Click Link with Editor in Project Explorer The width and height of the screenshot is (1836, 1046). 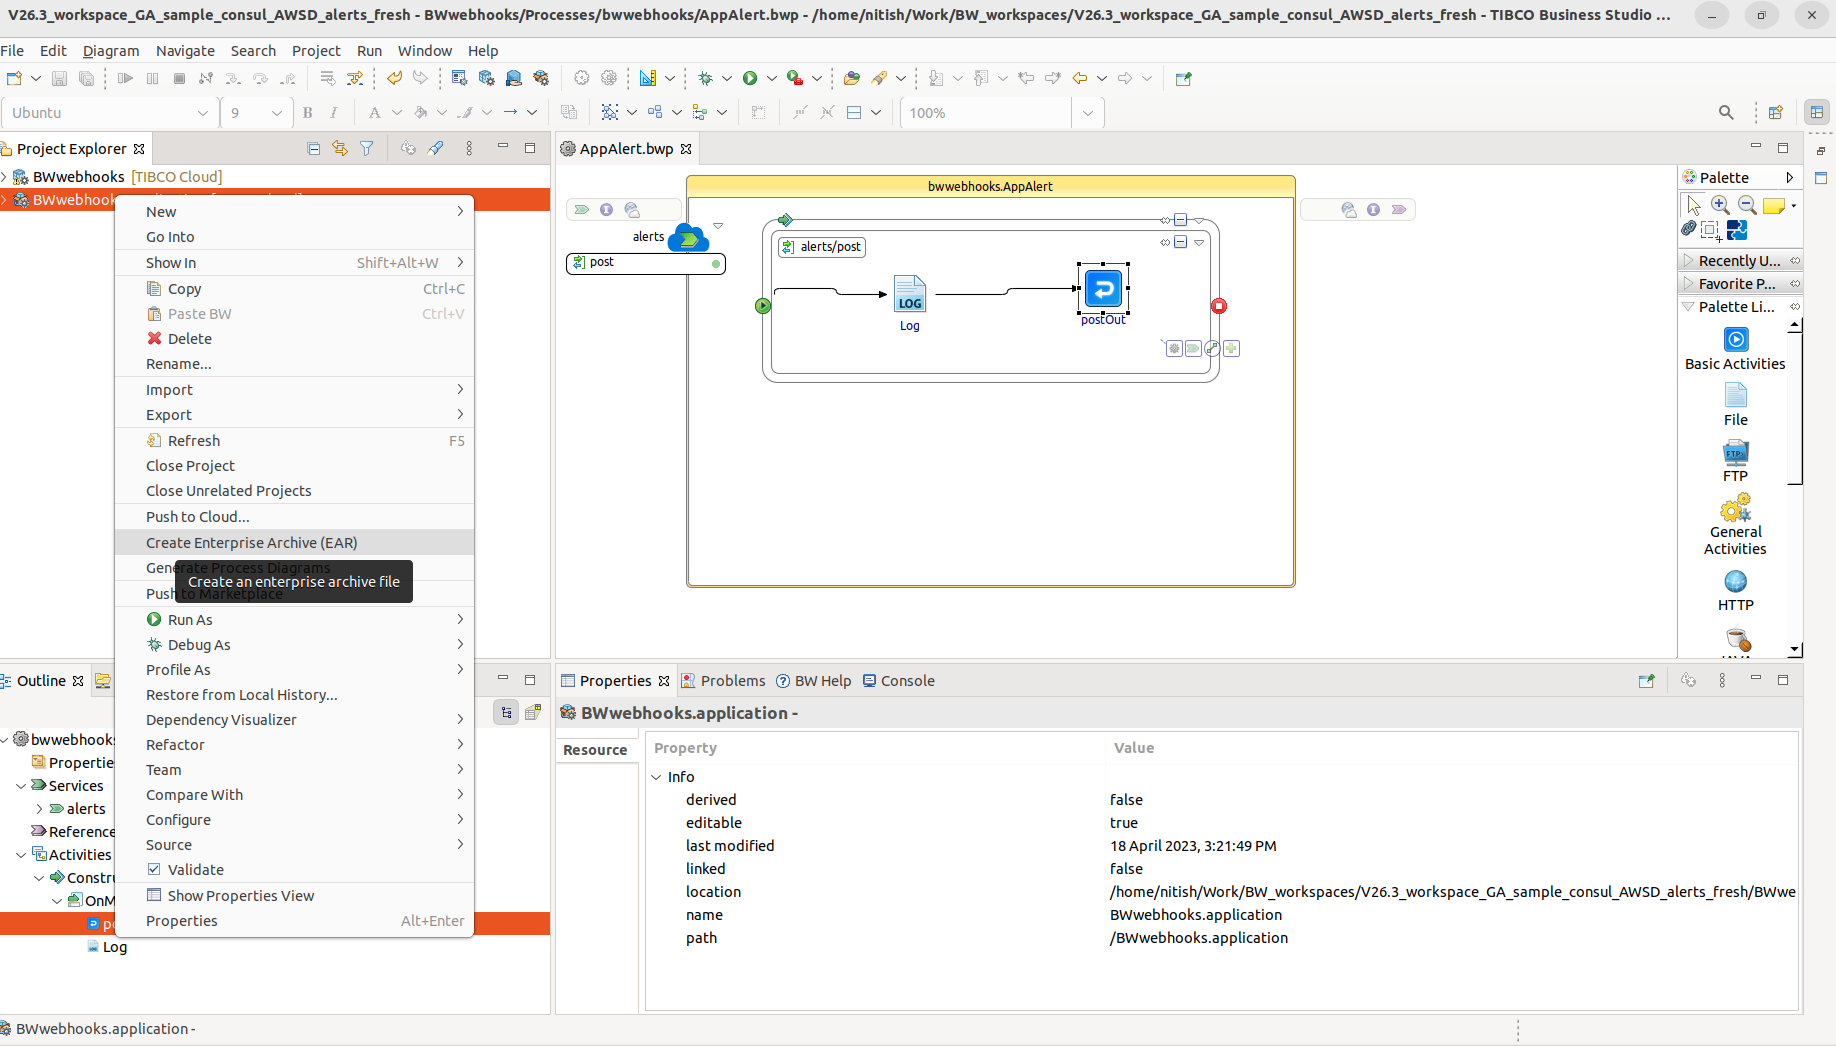point(340,148)
